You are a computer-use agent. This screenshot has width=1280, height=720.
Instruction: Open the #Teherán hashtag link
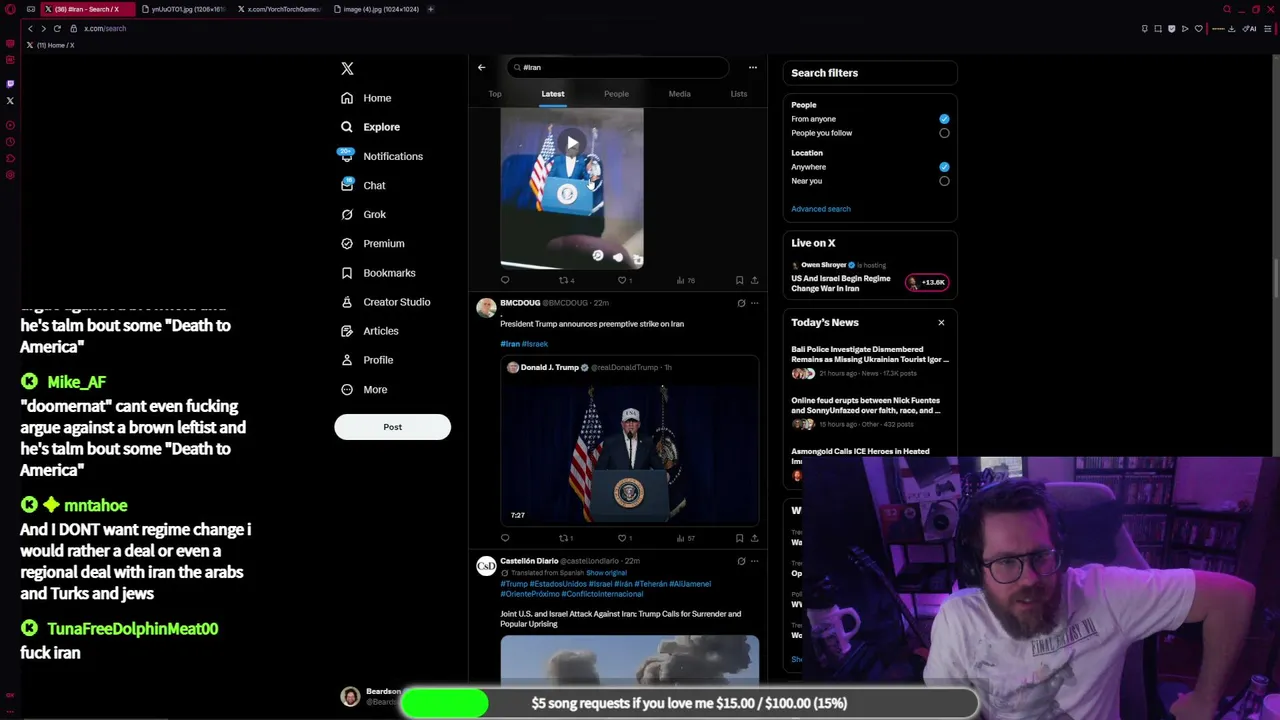tap(651, 584)
